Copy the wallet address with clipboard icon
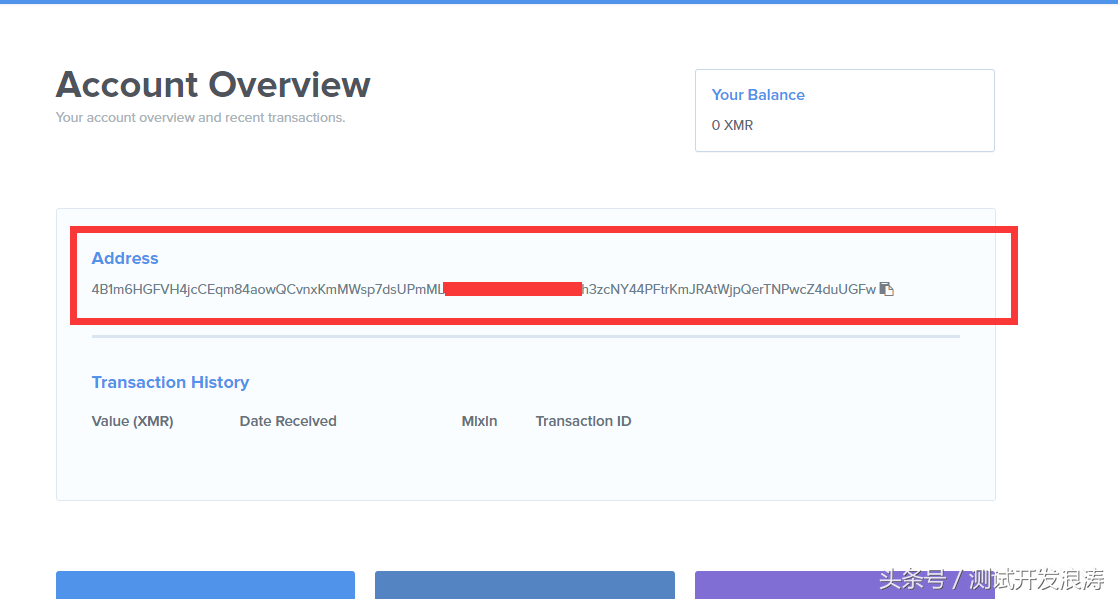1118x599 pixels. click(886, 289)
